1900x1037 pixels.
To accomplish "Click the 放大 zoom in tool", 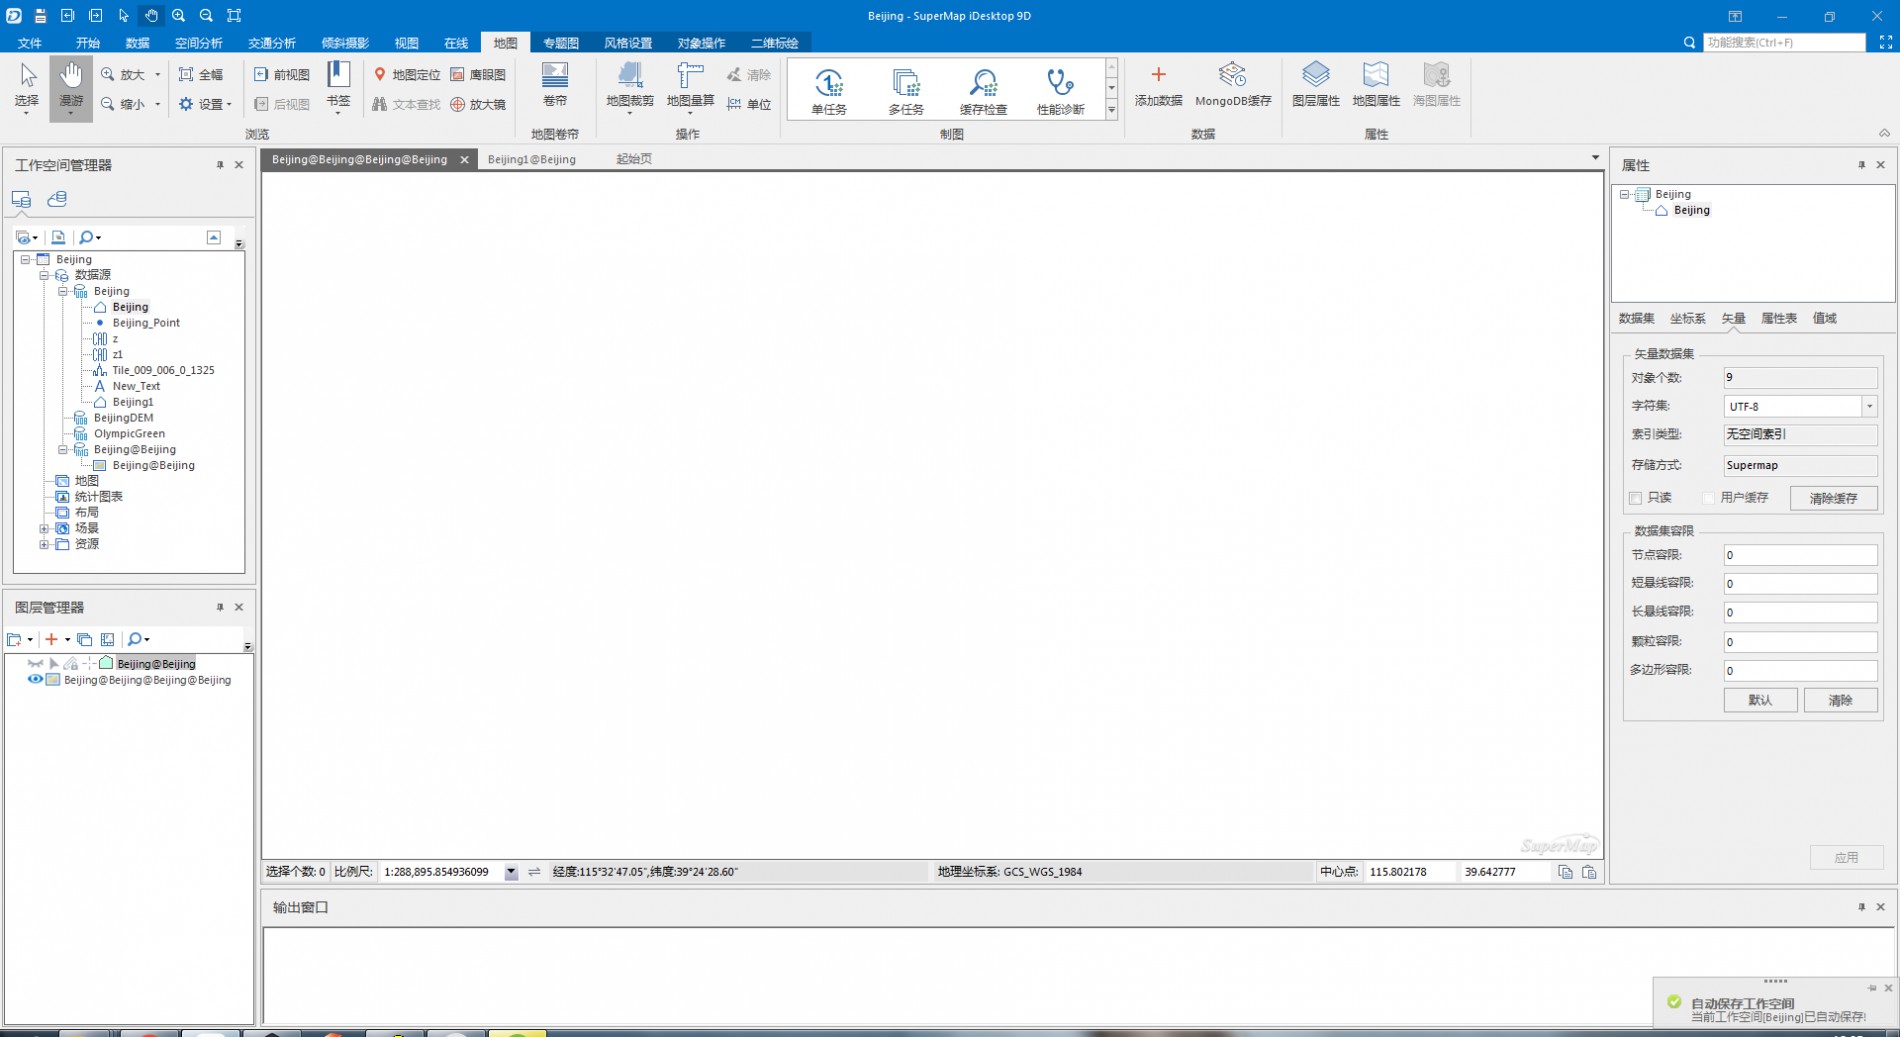I will click(124, 75).
